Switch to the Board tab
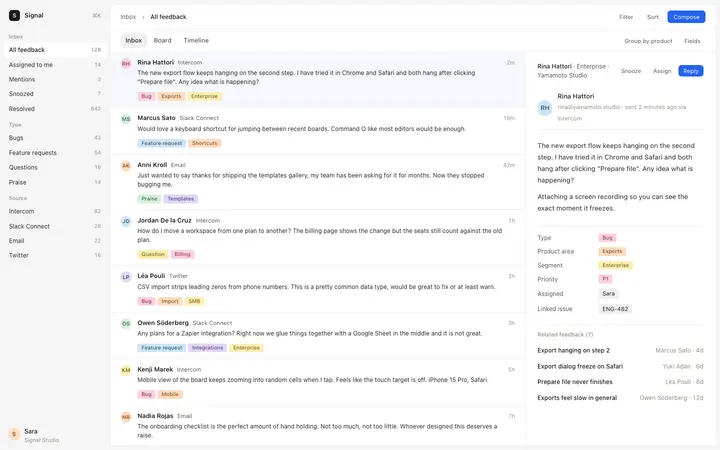The height and width of the screenshot is (450, 720). [162, 40]
